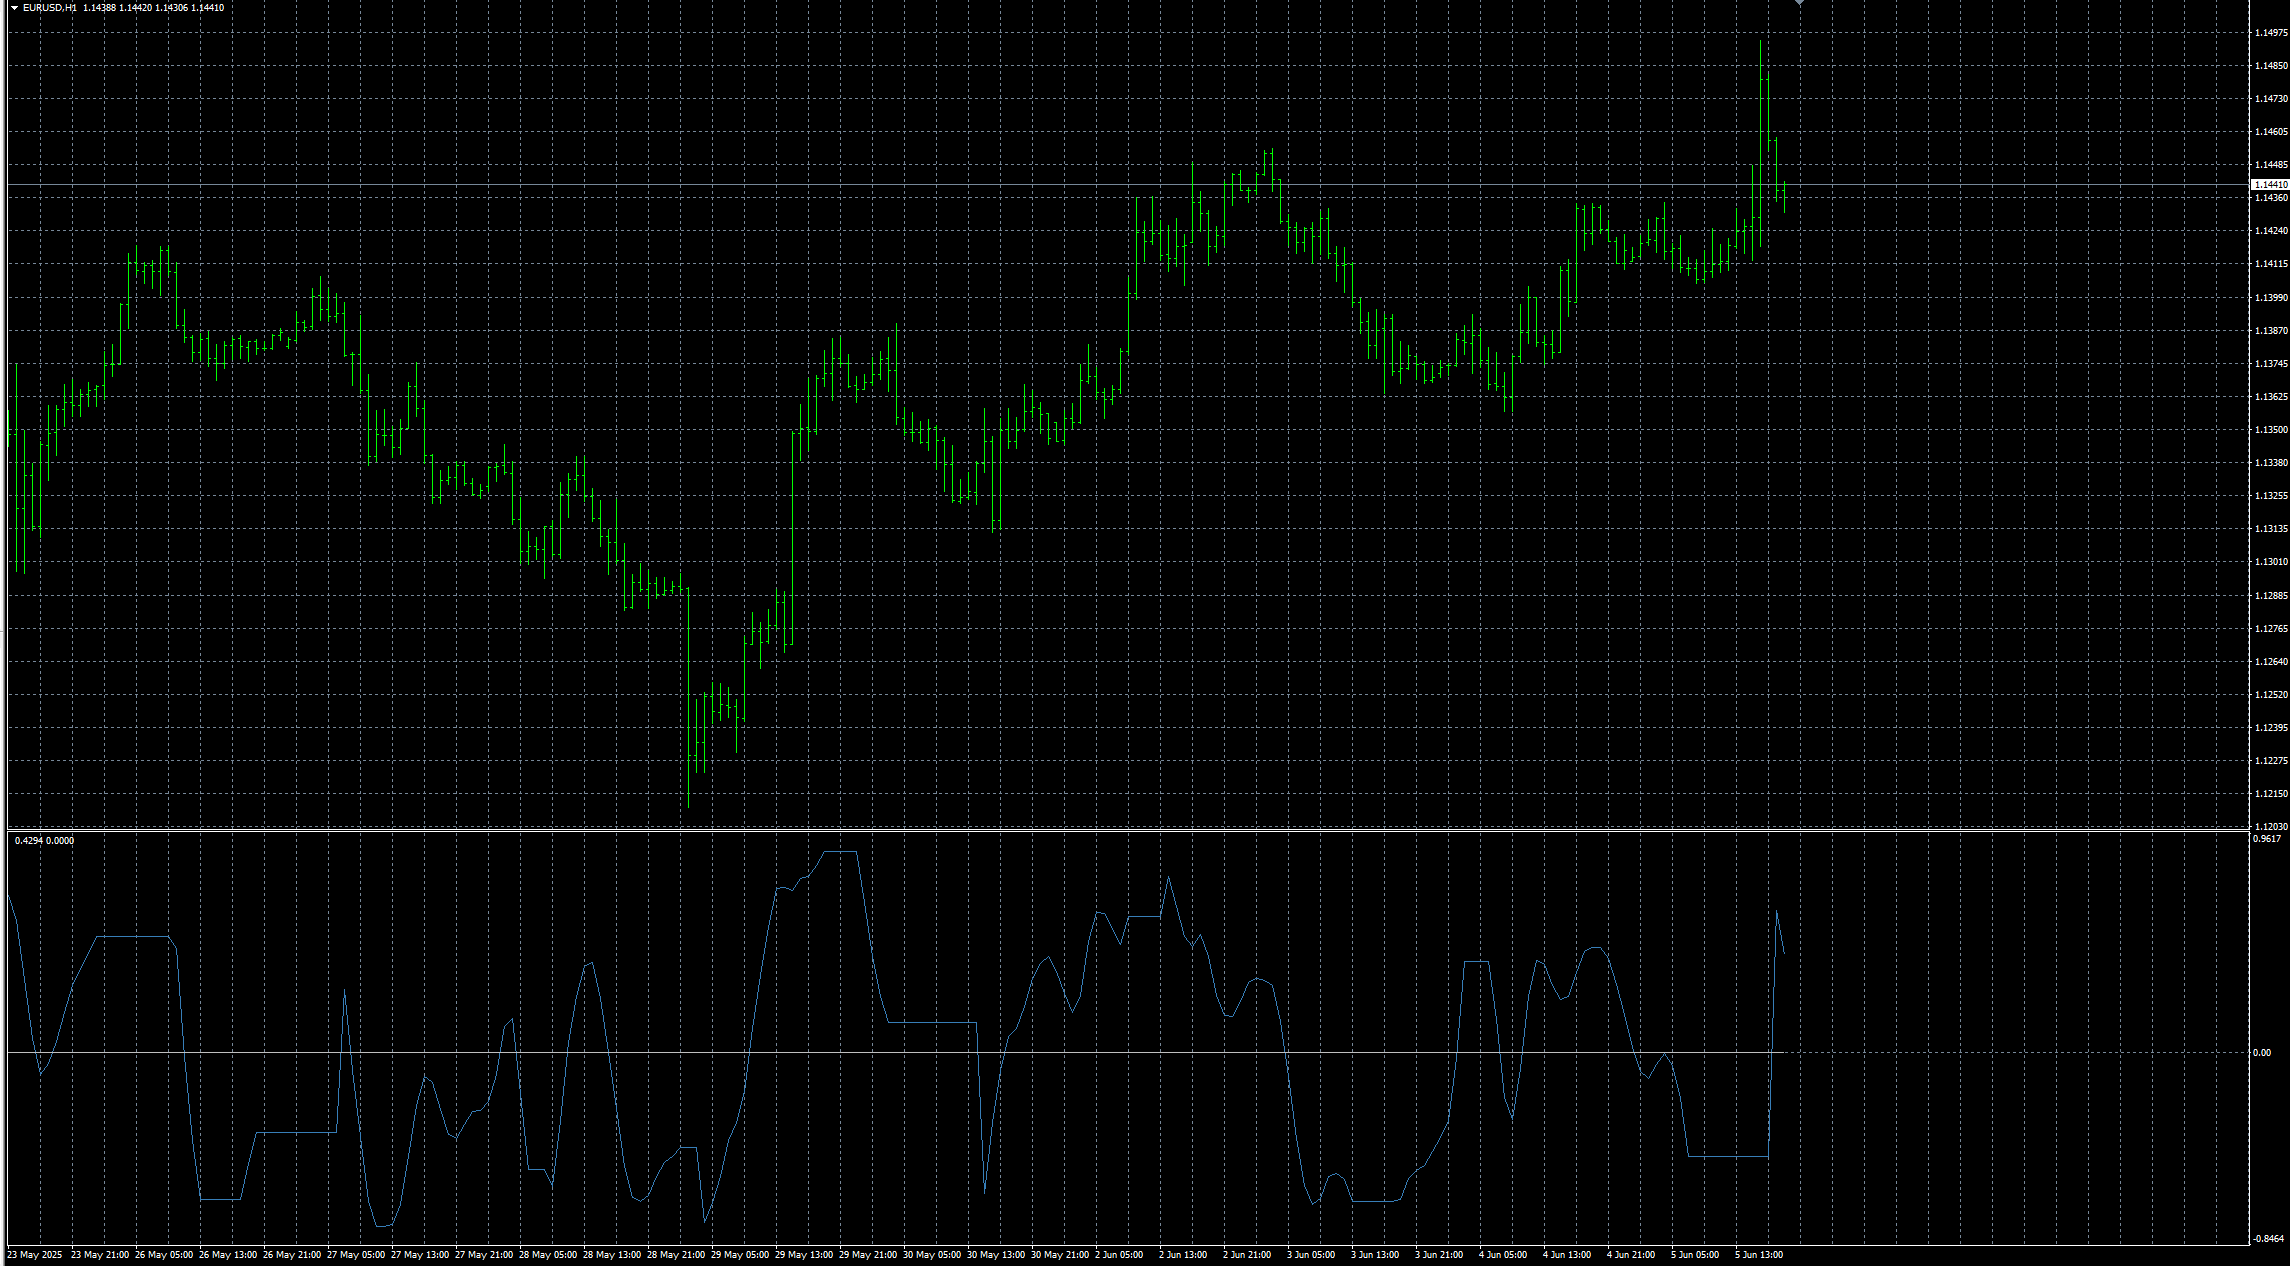
Task: Click the 1.13255 price axis label
Action: 2271,496
